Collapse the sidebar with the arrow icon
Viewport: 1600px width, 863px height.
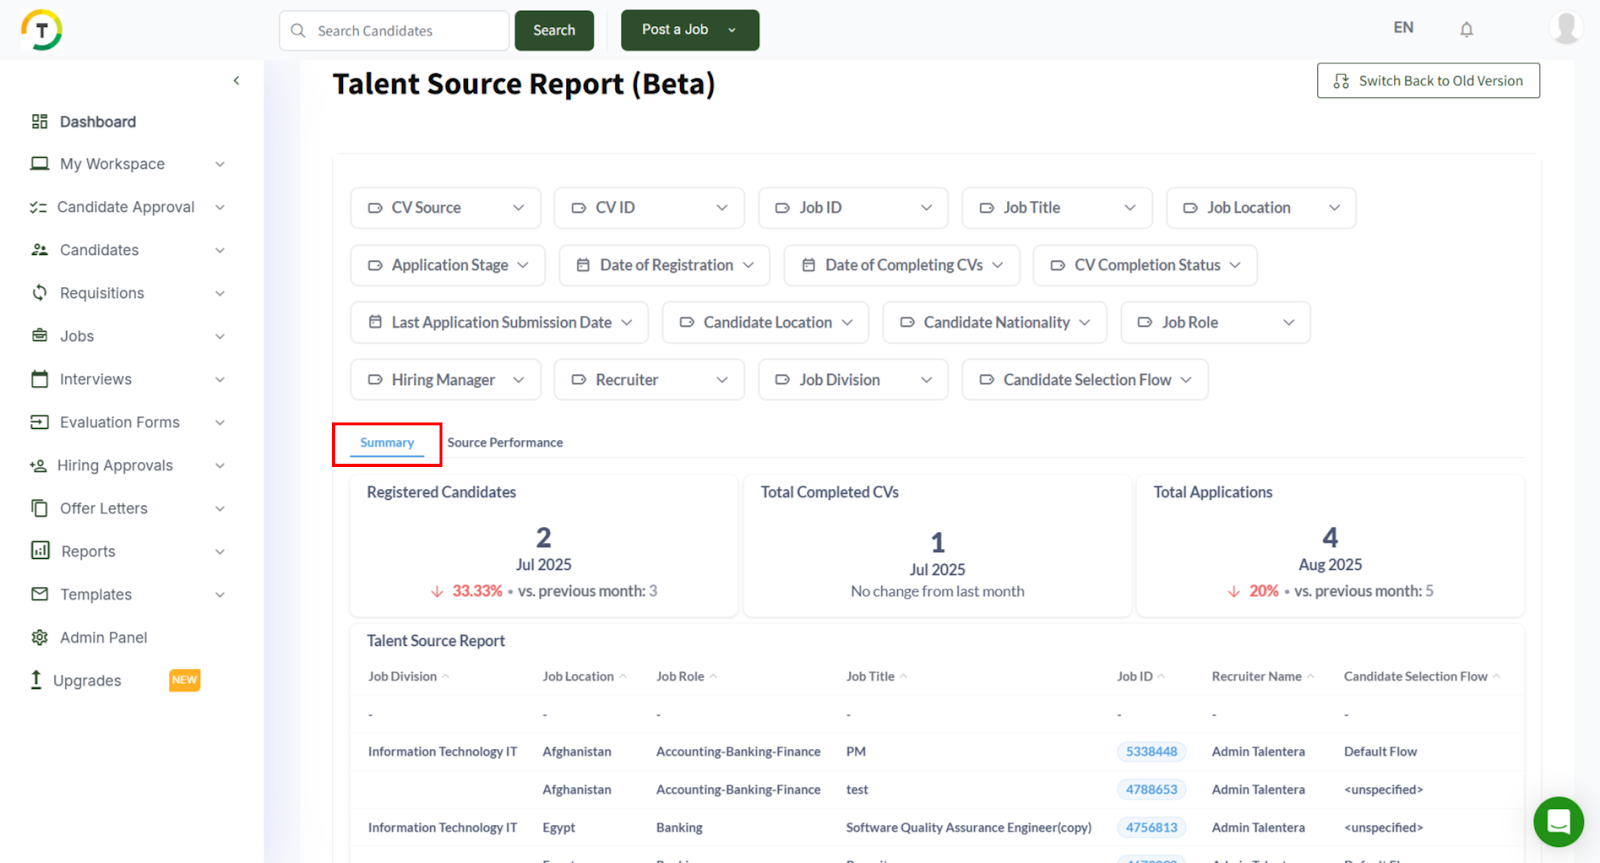[236, 80]
